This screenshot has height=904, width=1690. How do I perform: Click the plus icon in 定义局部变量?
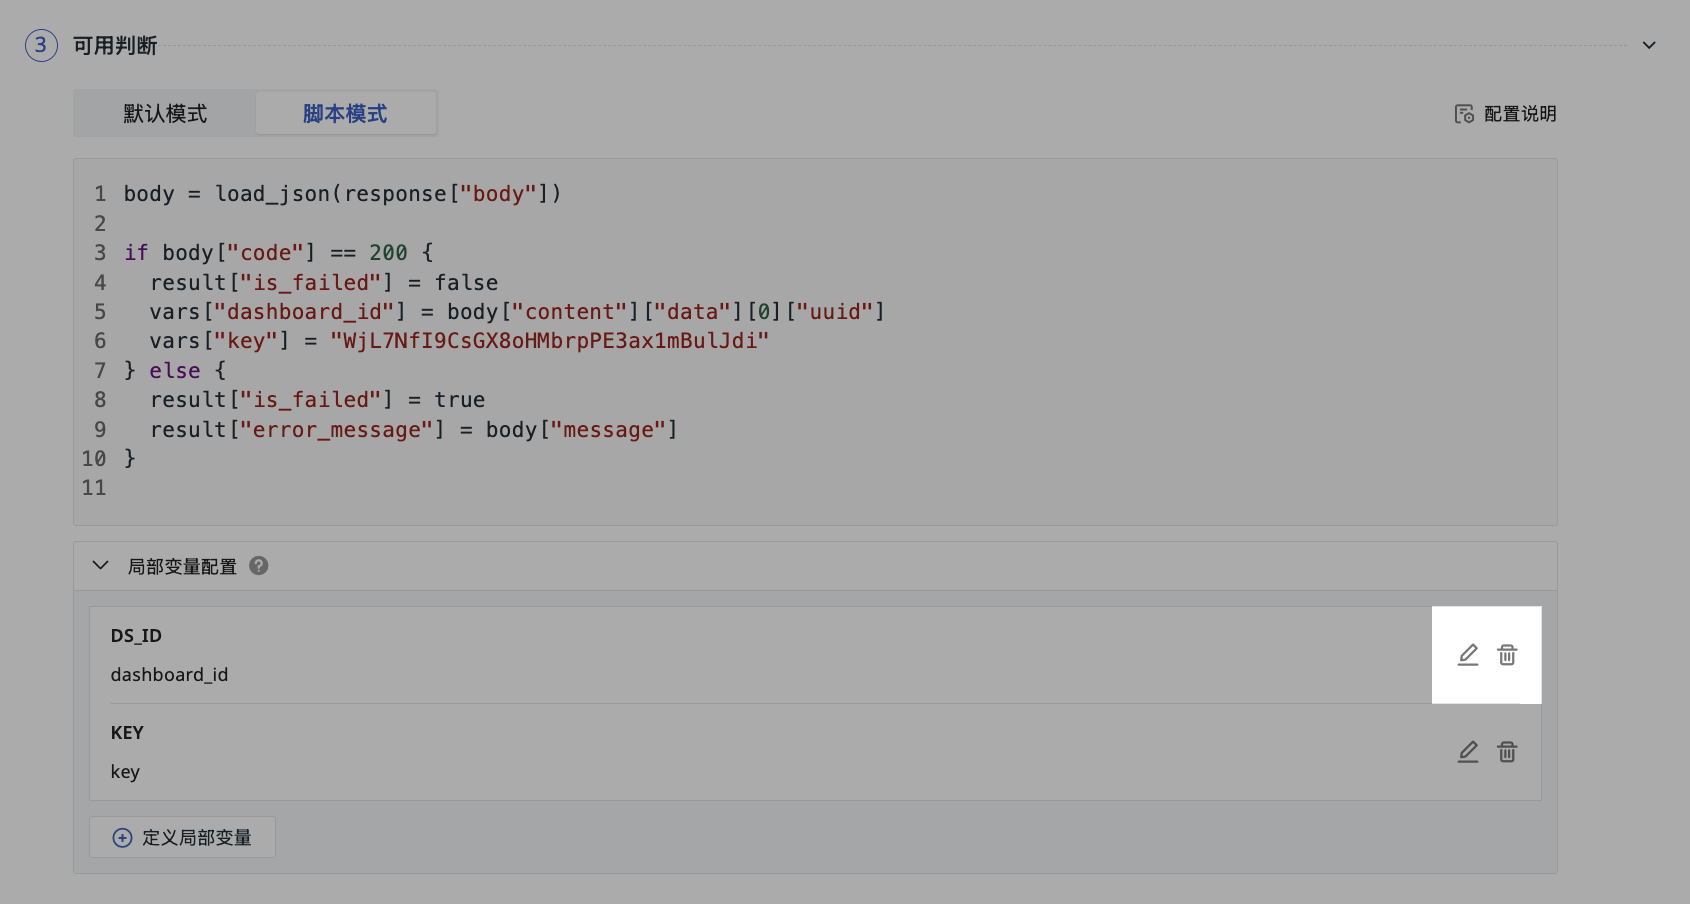(x=122, y=838)
